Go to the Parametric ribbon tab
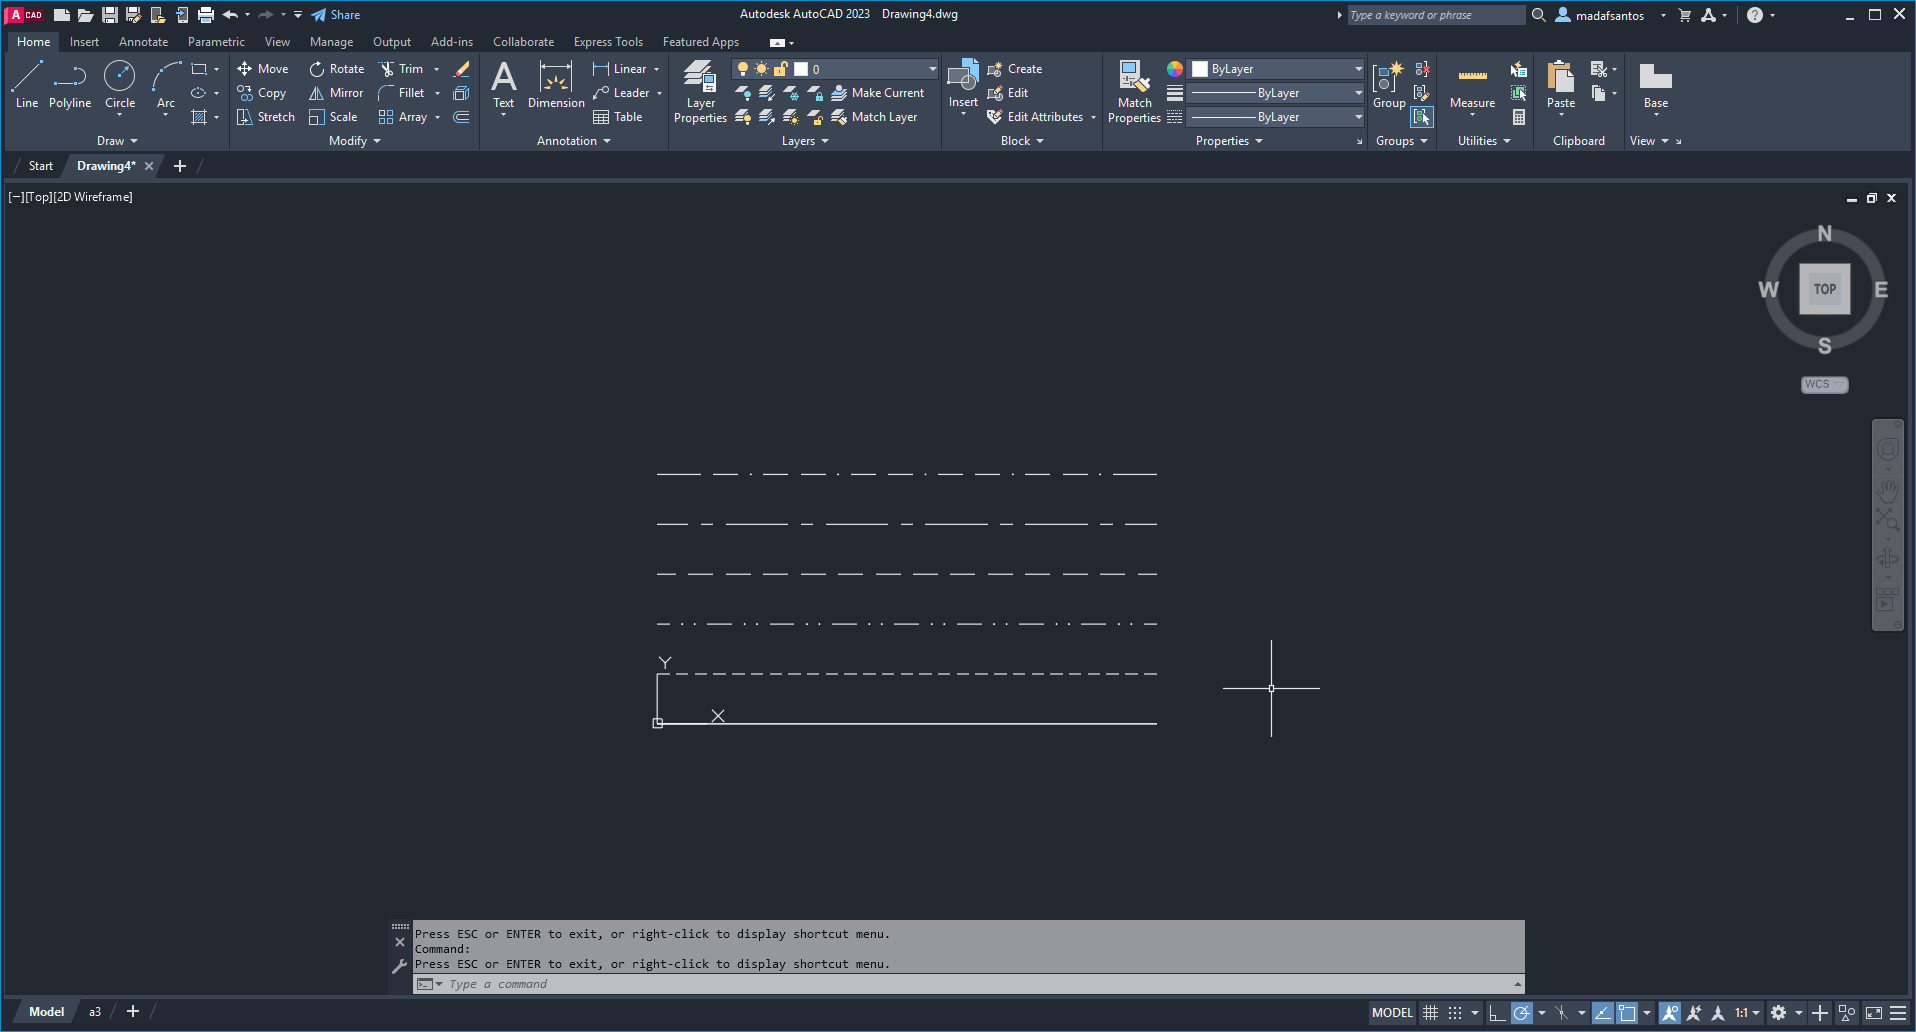 click(216, 42)
